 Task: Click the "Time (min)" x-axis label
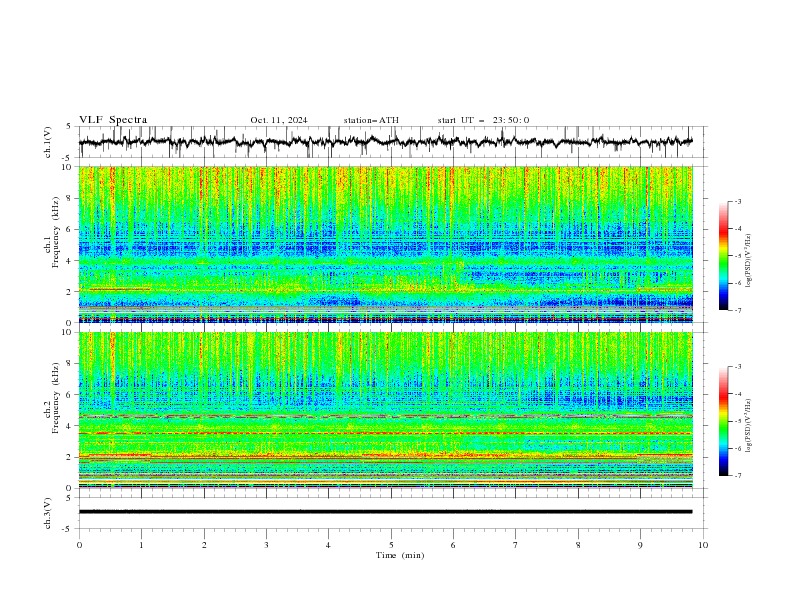tap(400, 555)
